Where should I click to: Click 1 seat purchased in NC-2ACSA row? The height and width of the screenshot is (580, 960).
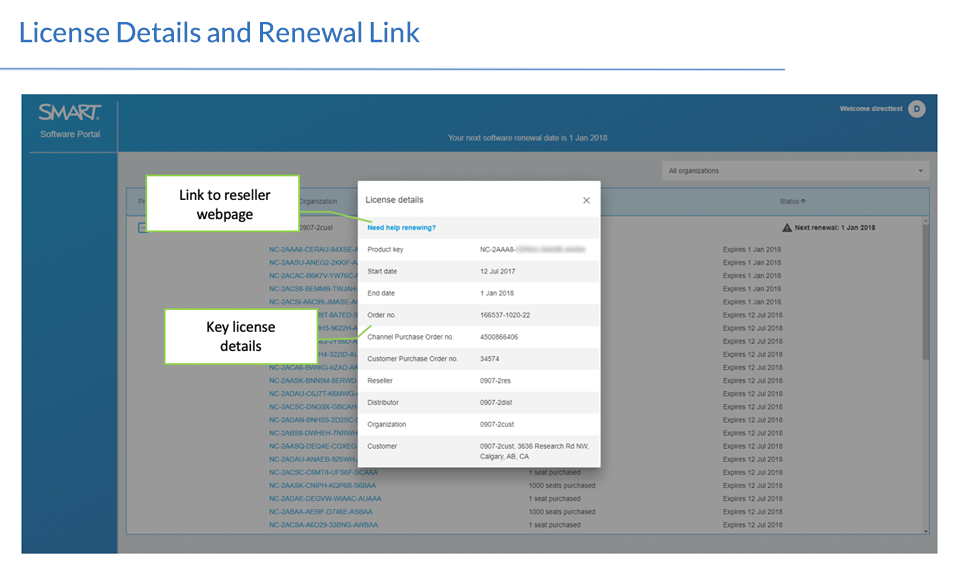point(554,525)
